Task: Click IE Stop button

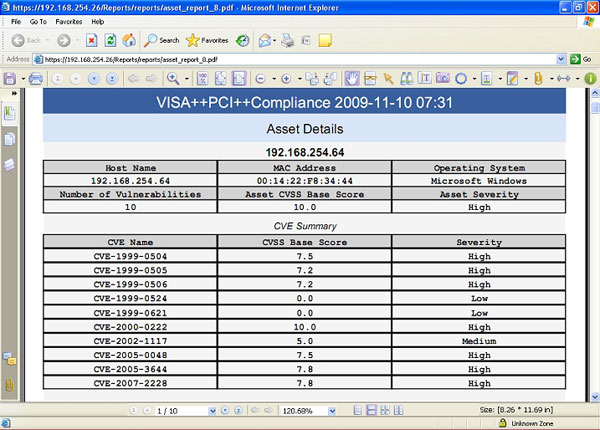Action: click(x=91, y=41)
